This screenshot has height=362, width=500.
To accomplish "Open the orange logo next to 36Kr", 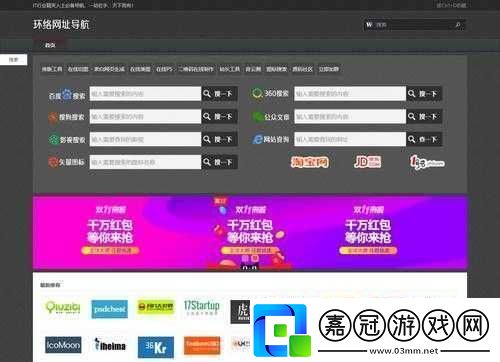I will 202,345.
